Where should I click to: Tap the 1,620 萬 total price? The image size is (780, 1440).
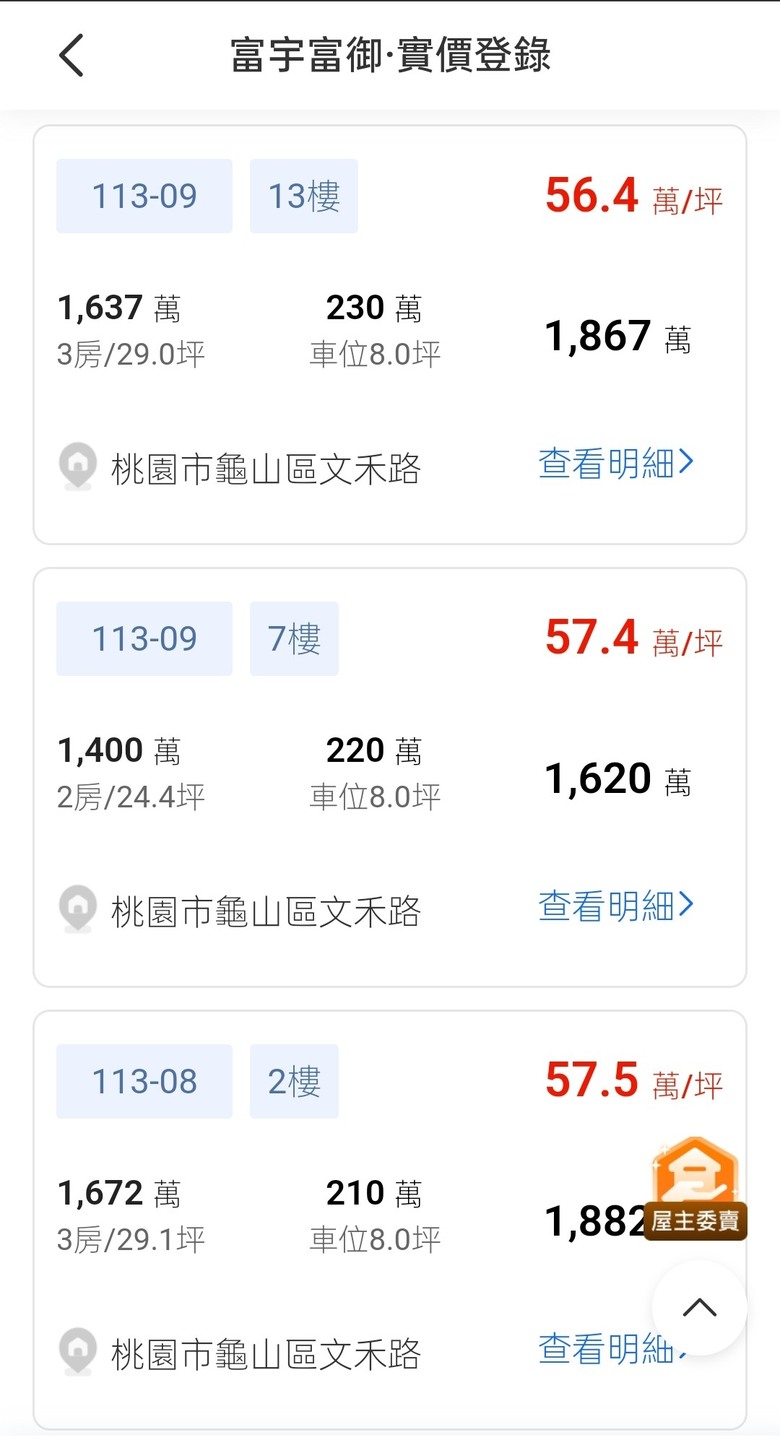point(618,780)
